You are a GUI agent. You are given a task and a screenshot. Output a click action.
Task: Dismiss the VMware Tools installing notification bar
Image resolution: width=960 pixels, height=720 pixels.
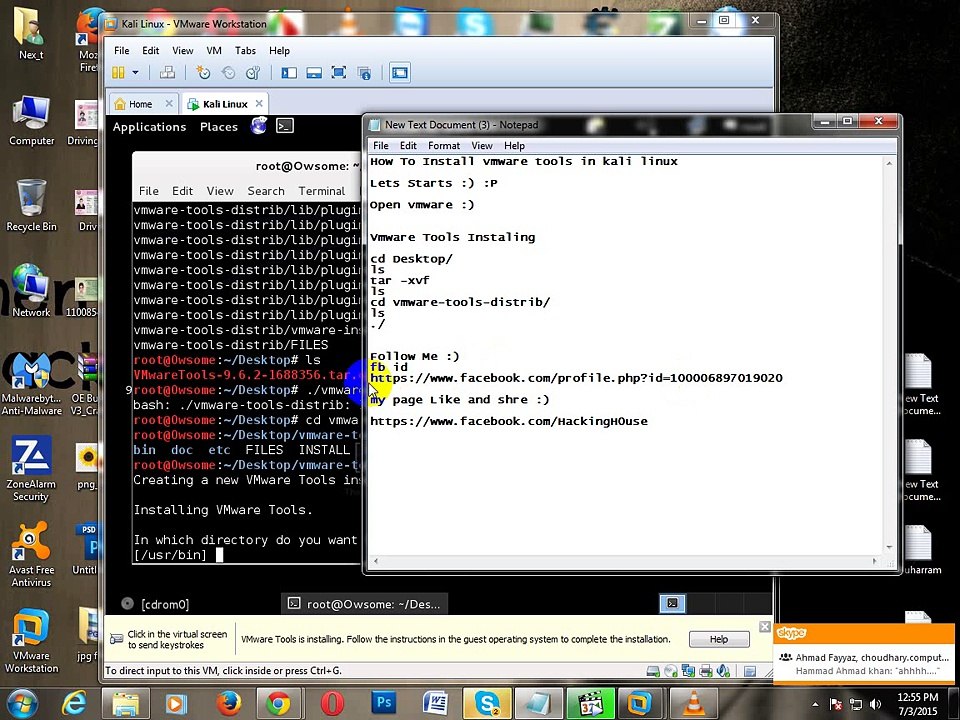coord(765,626)
